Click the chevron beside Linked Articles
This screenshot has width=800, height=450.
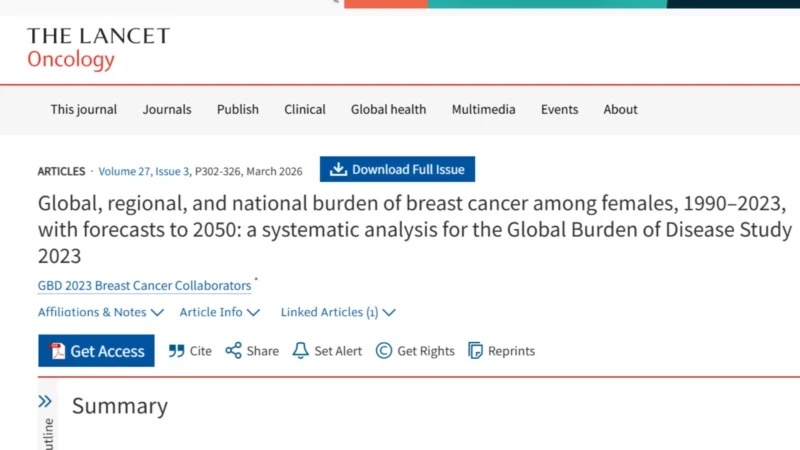tap(389, 312)
